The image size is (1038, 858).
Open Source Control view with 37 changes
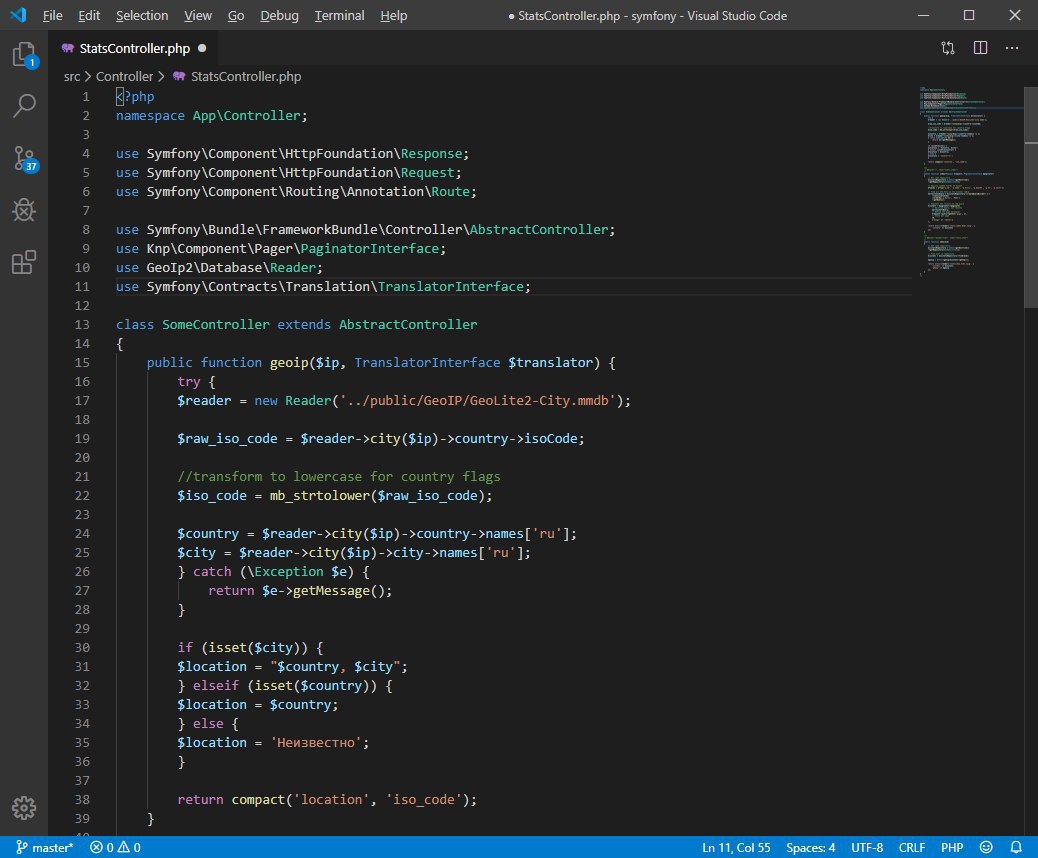24,159
